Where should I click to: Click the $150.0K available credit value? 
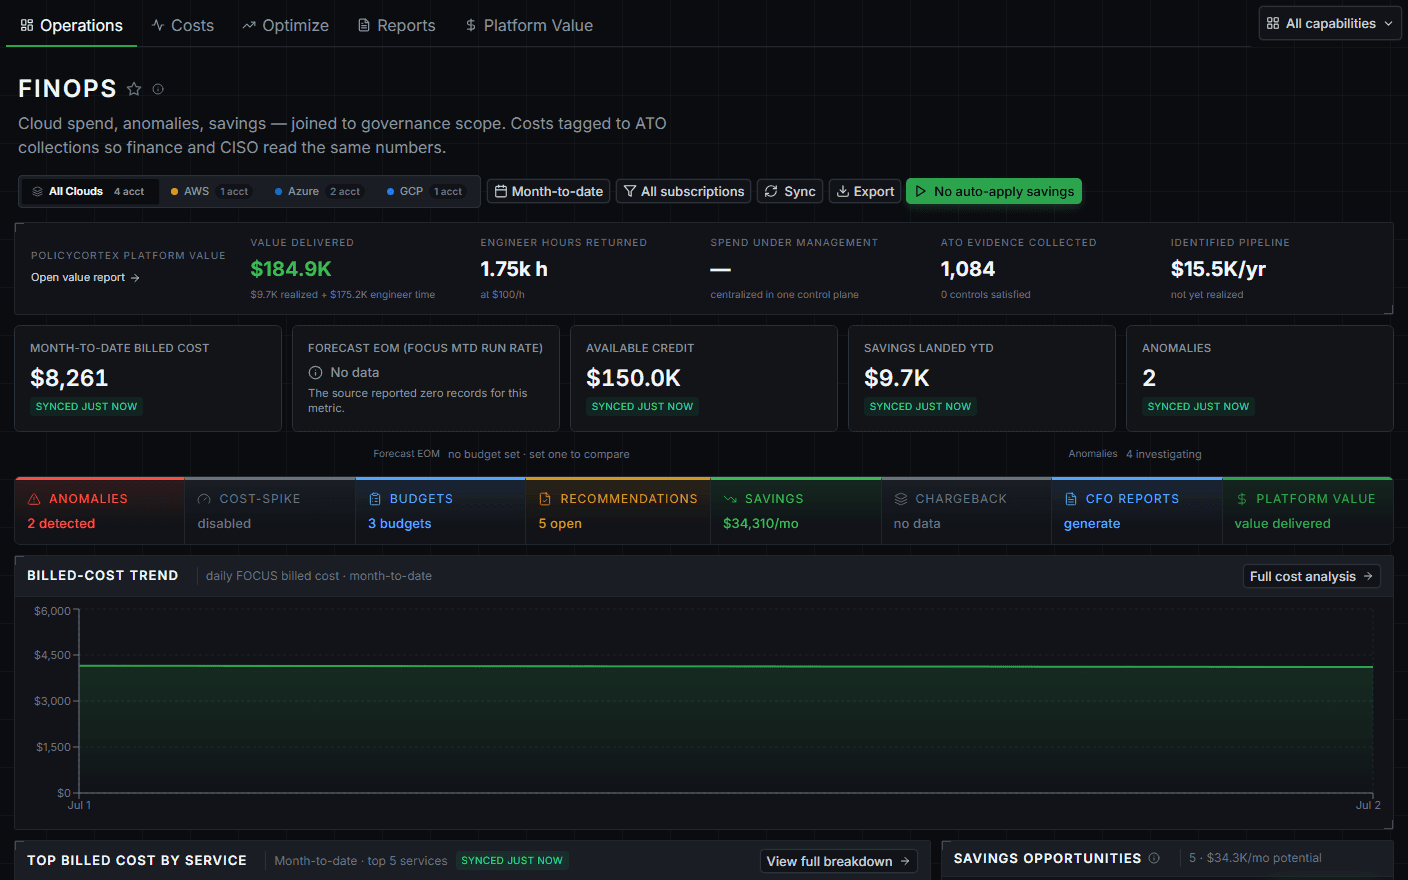(x=633, y=378)
